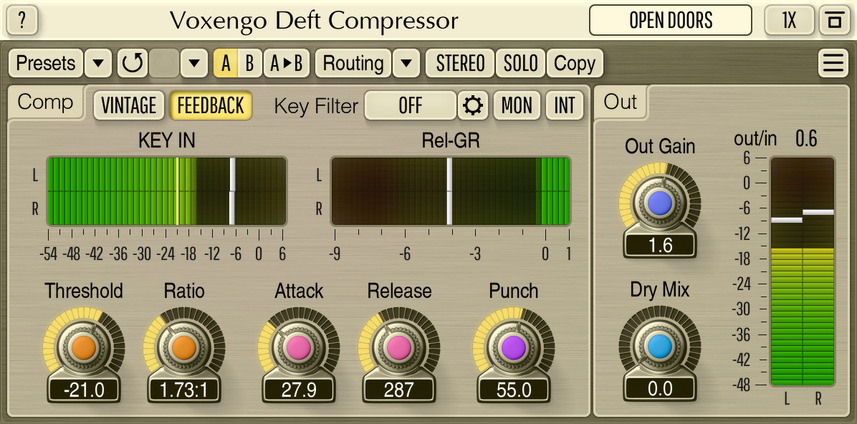This screenshot has width=857, height=424.
Task: Click the orange Threshold knob
Action: [83, 346]
